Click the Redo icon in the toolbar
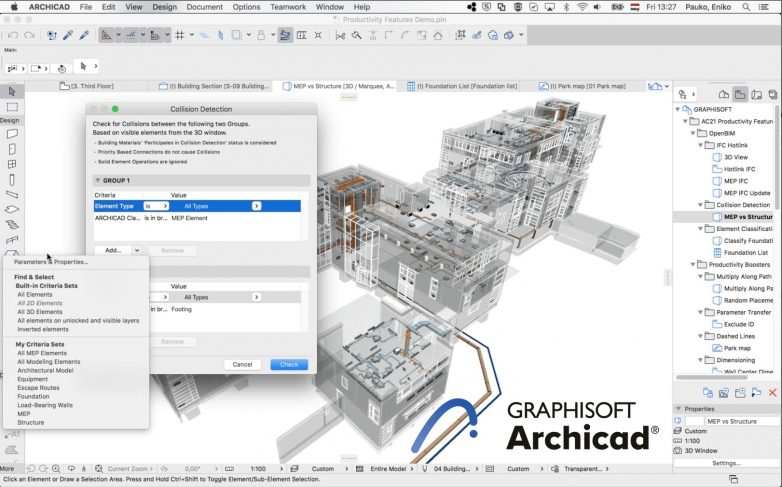 coord(29,35)
